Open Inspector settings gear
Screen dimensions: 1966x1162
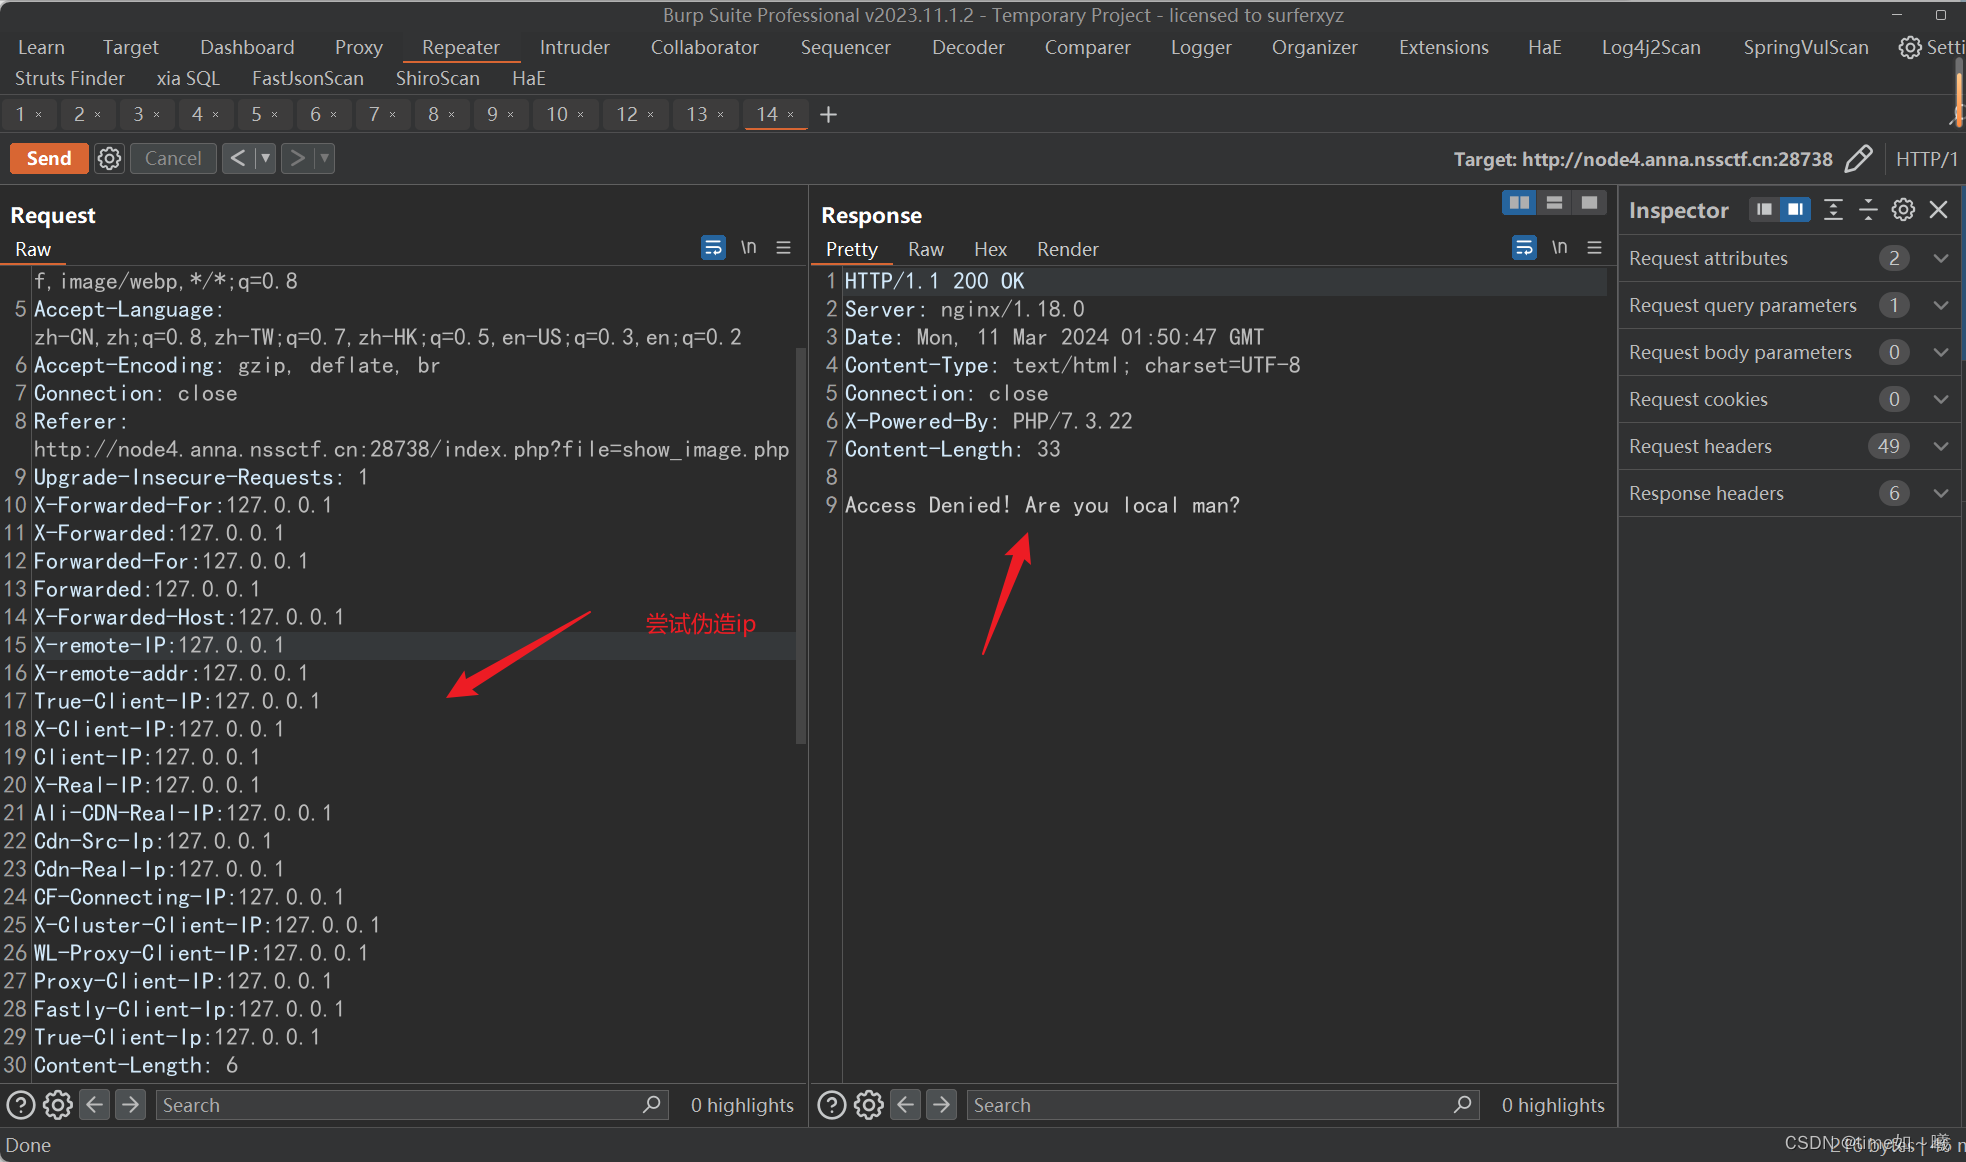point(1903,209)
